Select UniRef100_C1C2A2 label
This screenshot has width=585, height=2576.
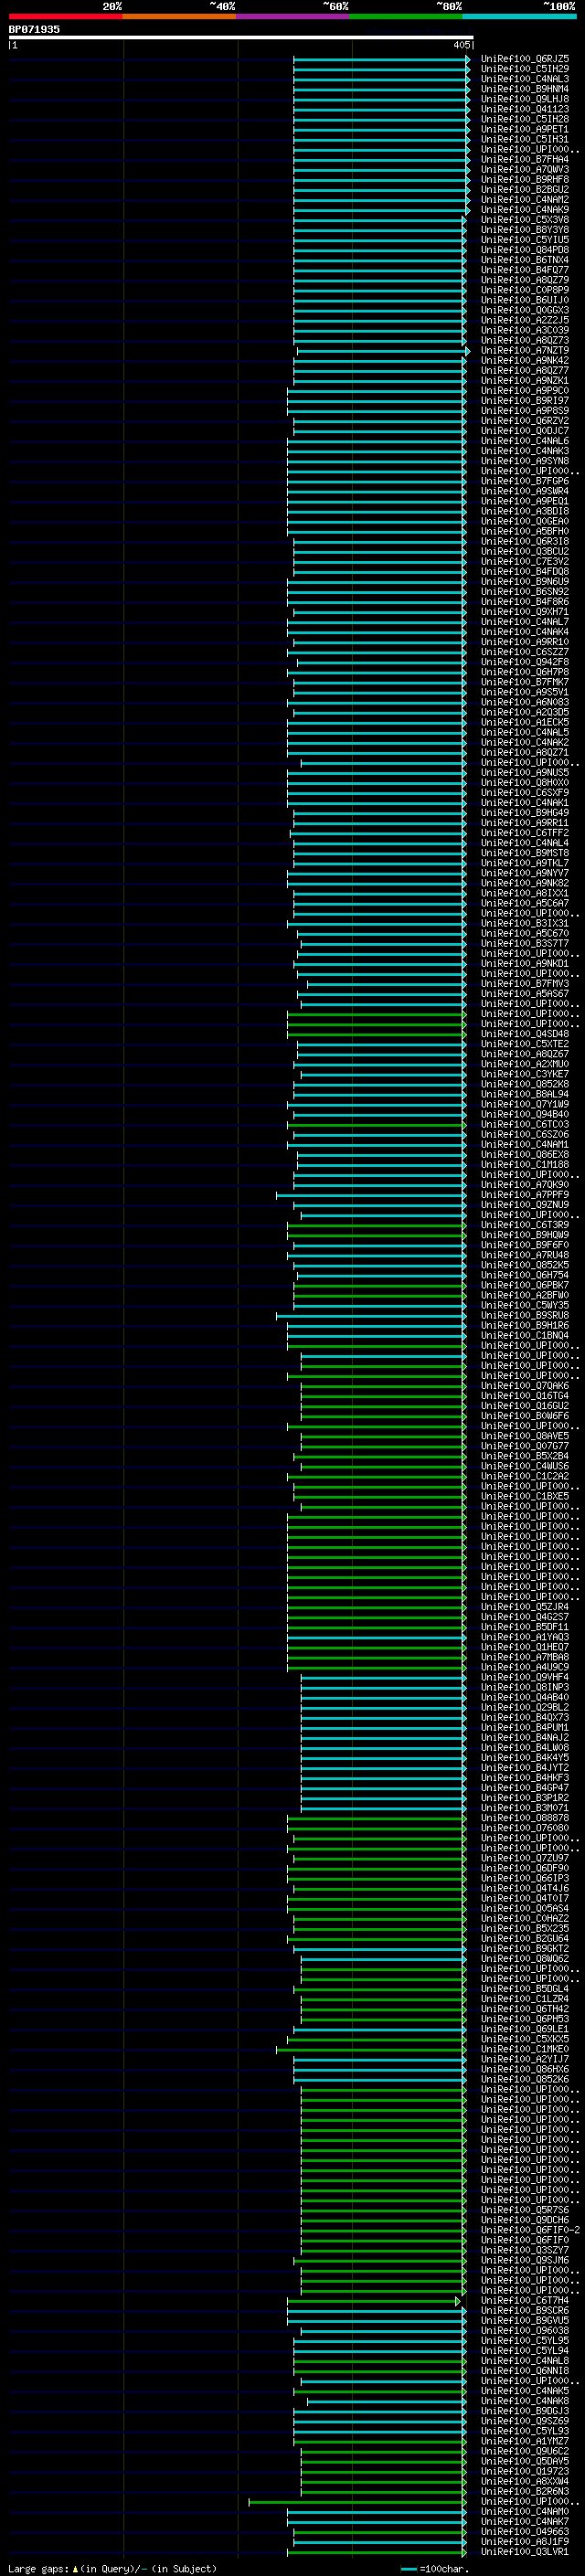click(525, 1476)
